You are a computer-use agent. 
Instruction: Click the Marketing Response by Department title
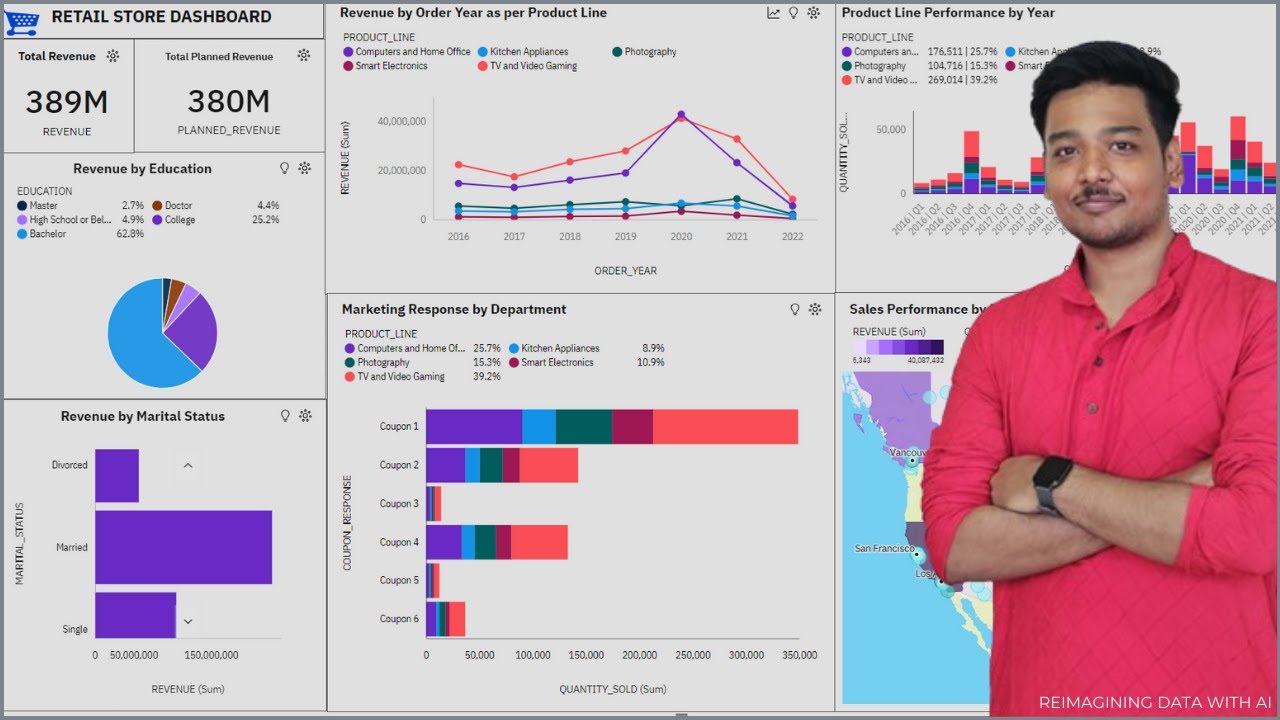pyautogui.click(x=454, y=310)
